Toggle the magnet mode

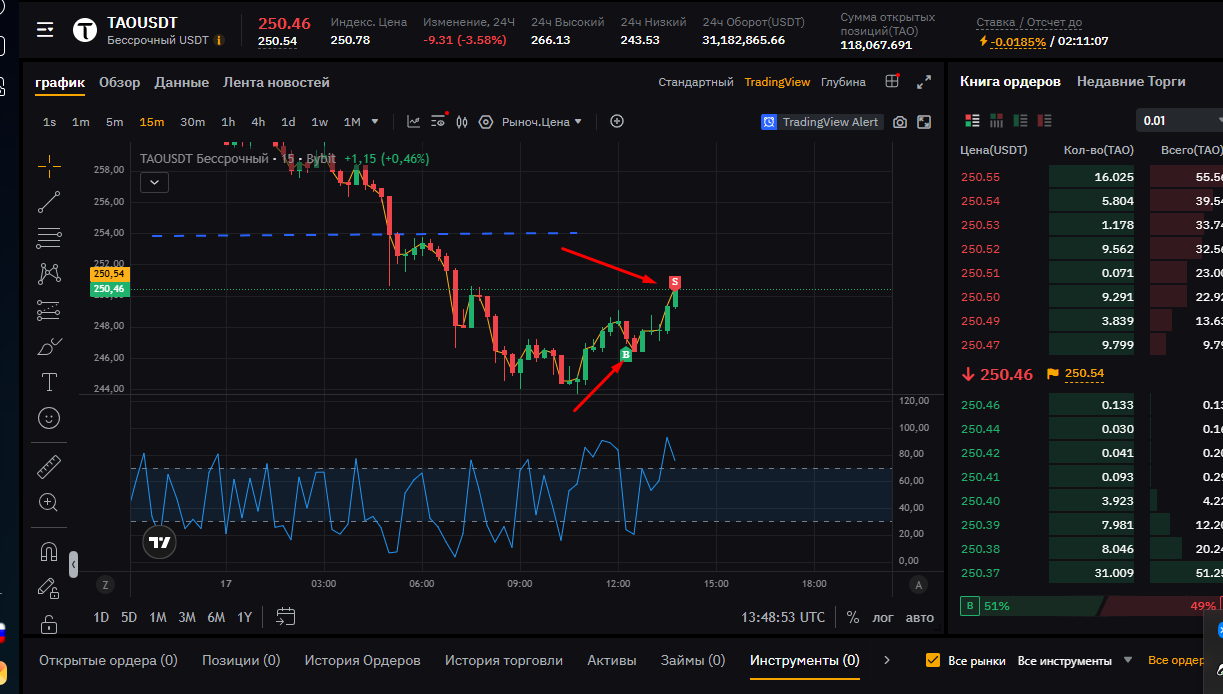pyautogui.click(x=48, y=551)
